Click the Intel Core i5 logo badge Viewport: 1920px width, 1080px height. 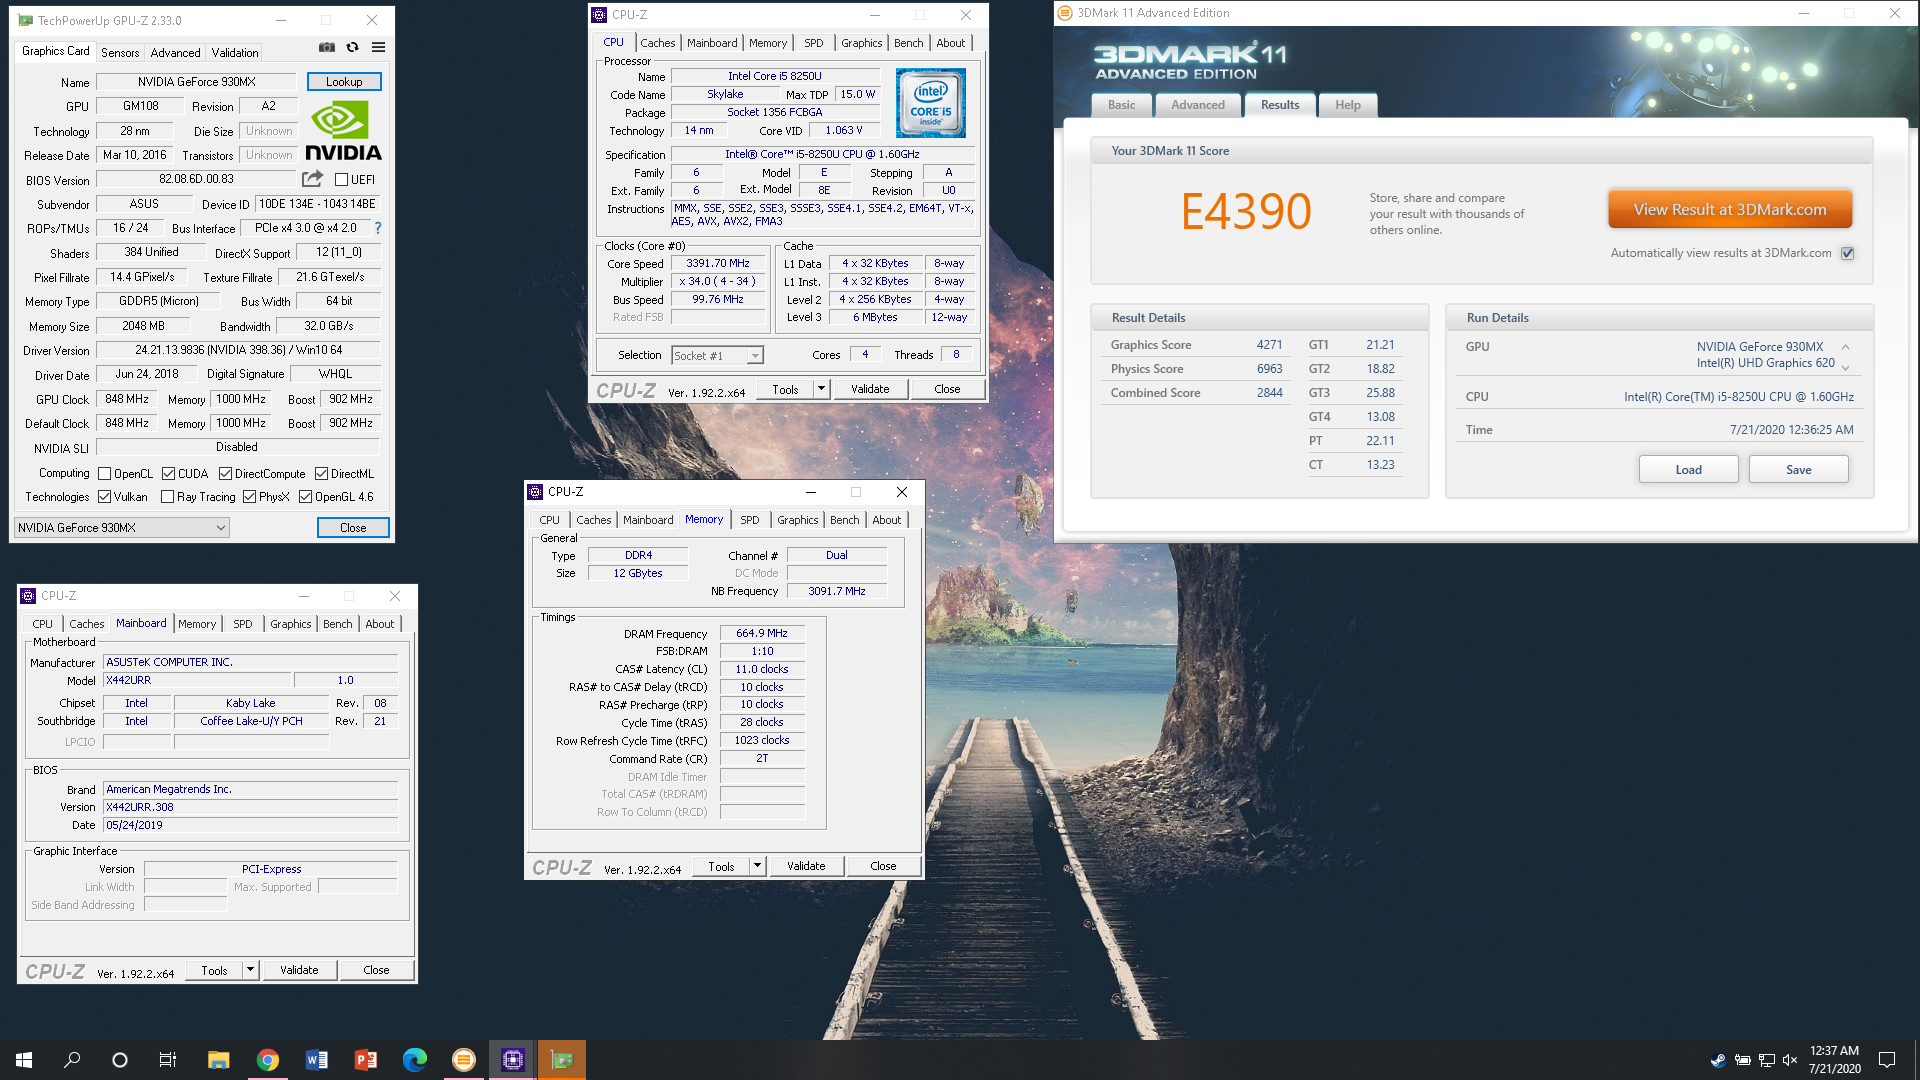931,102
